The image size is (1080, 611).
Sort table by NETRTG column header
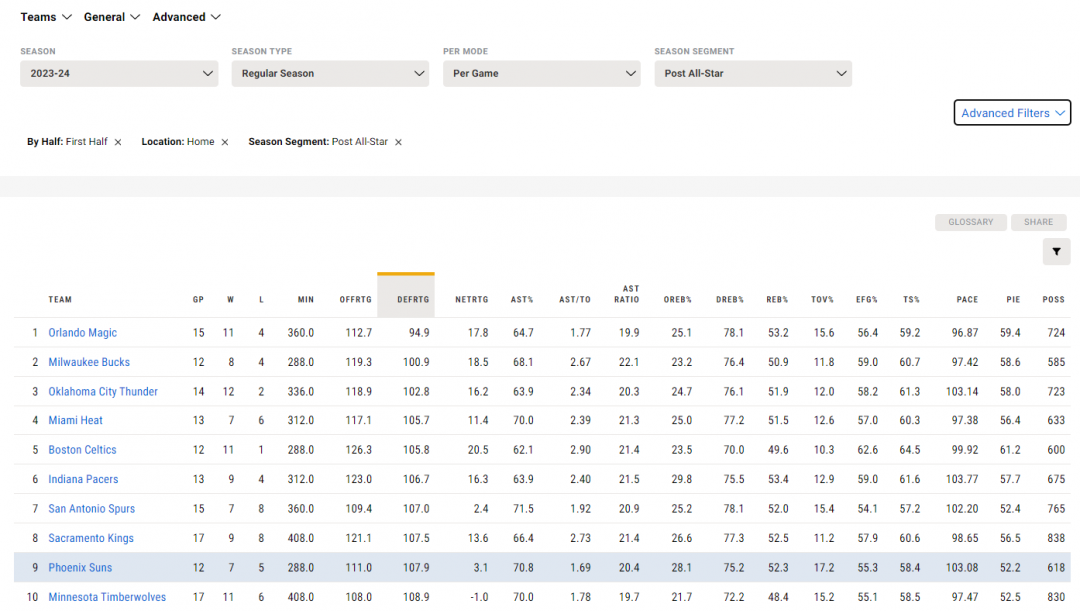point(472,300)
